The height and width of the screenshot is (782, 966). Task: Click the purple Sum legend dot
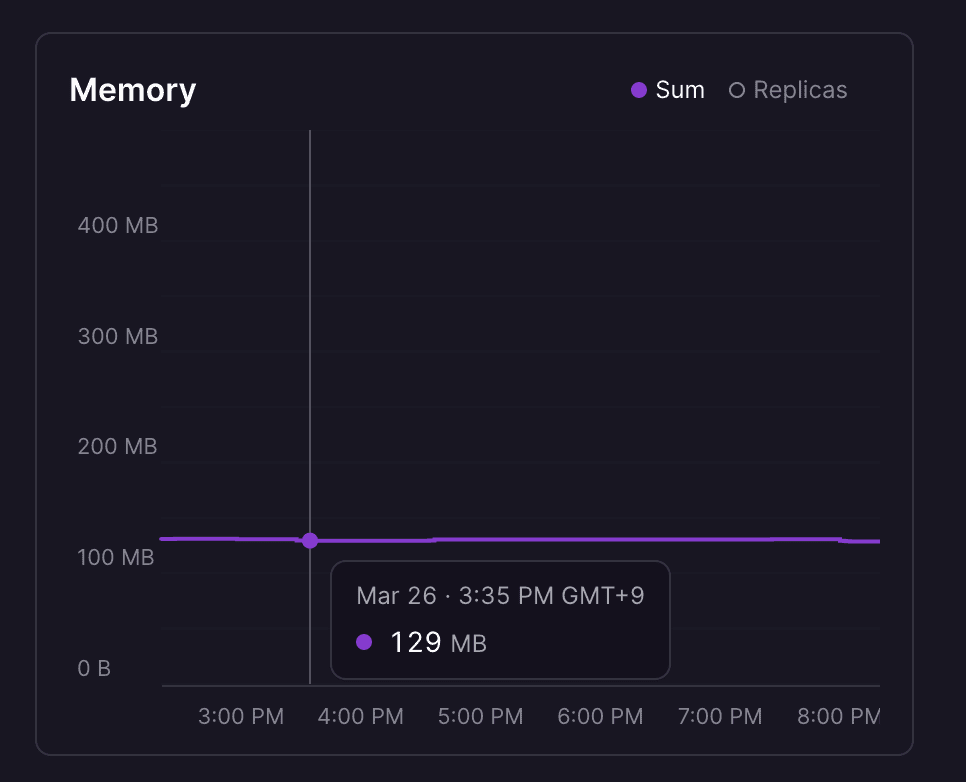point(639,91)
